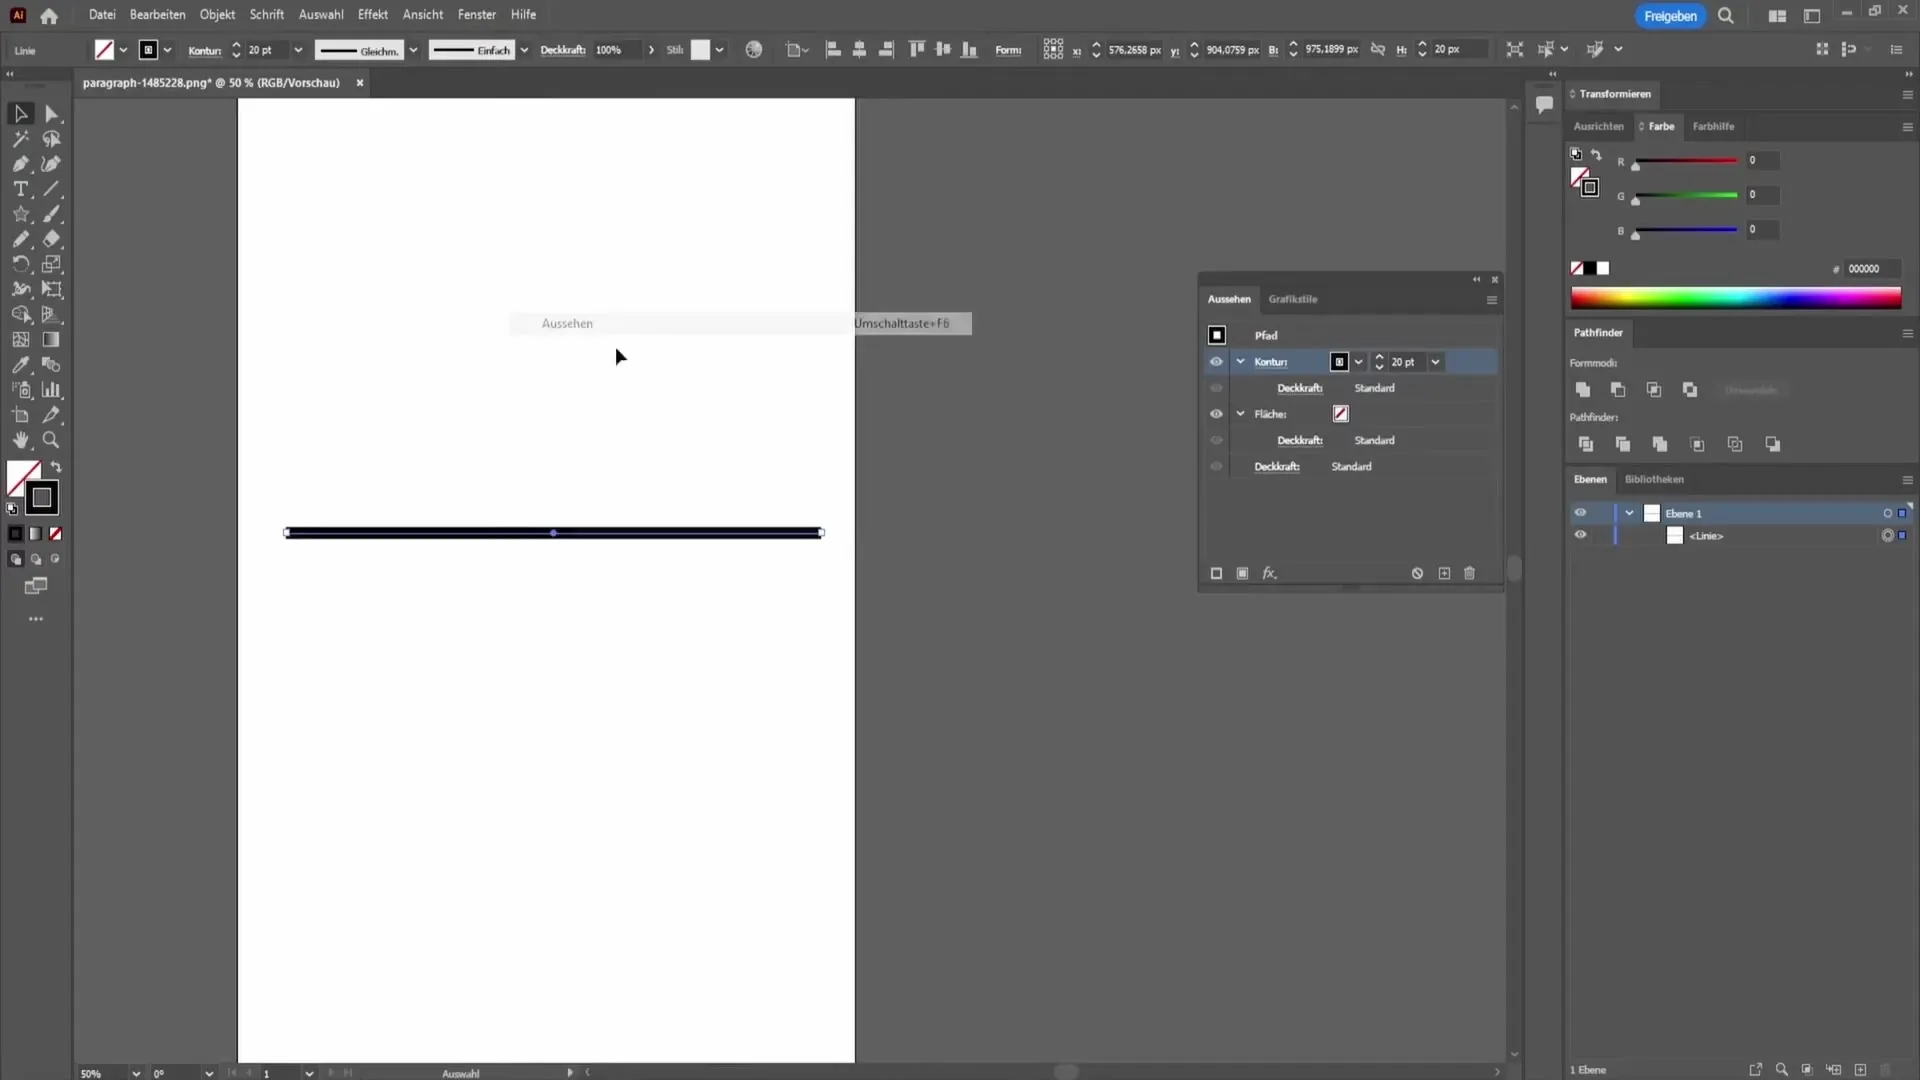Toggle visibility of Kontur appearance row

pos(1216,362)
